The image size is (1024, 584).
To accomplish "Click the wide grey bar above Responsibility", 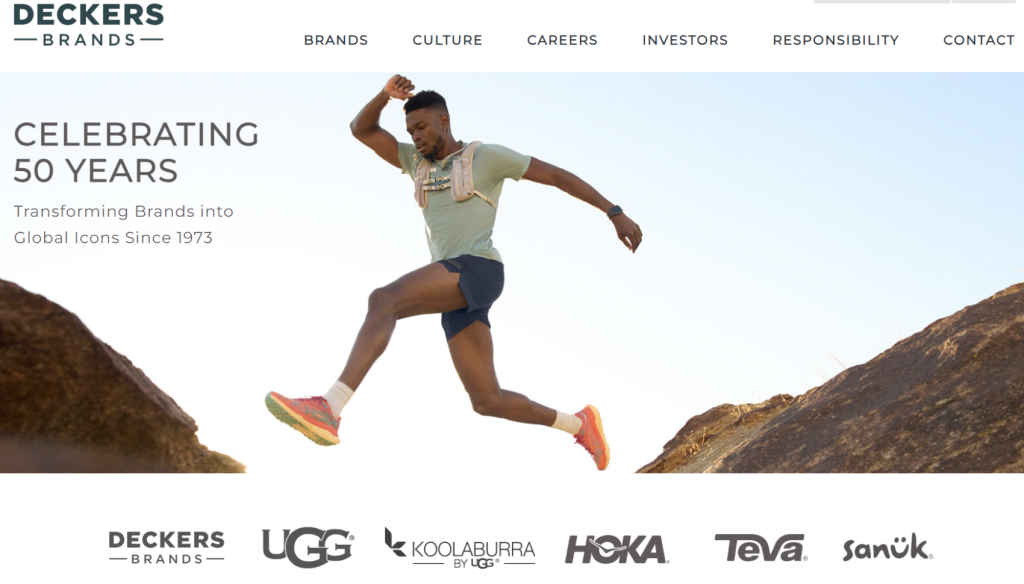I will click(x=881, y=1).
